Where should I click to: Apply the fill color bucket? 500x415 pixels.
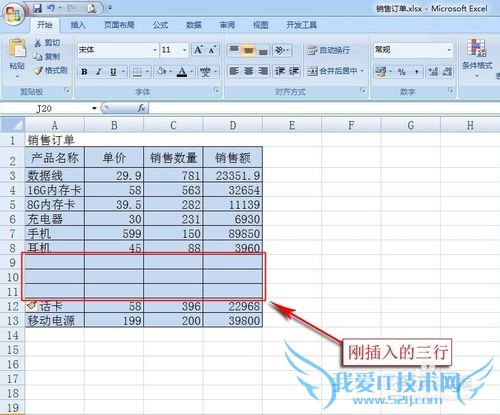click(161, 72)
